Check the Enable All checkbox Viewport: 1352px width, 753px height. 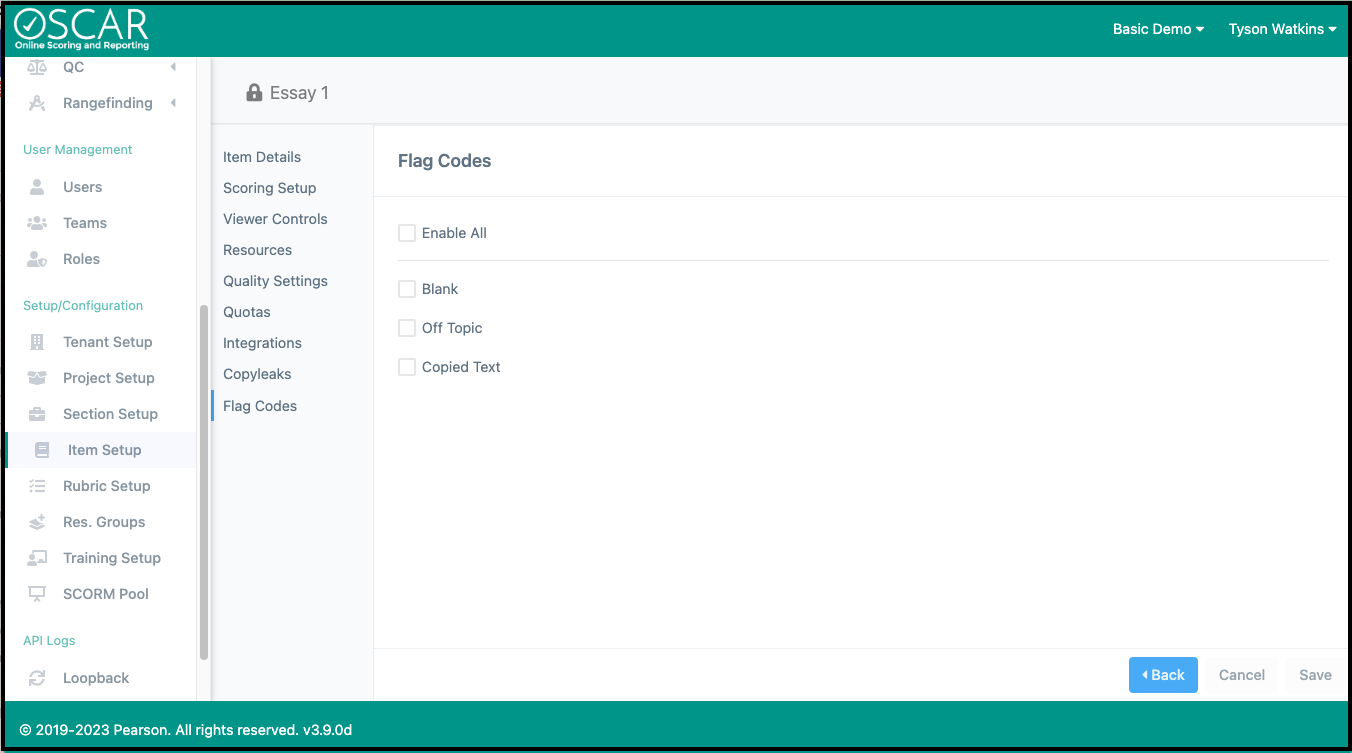tap(407, 233)
